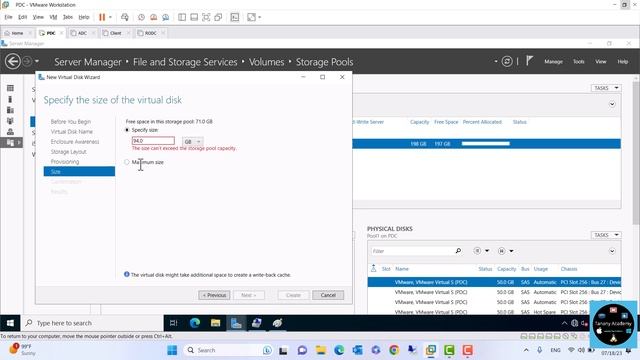
Task: Expand the Physical Disks filter chevron
Action: tap(612, 251)
